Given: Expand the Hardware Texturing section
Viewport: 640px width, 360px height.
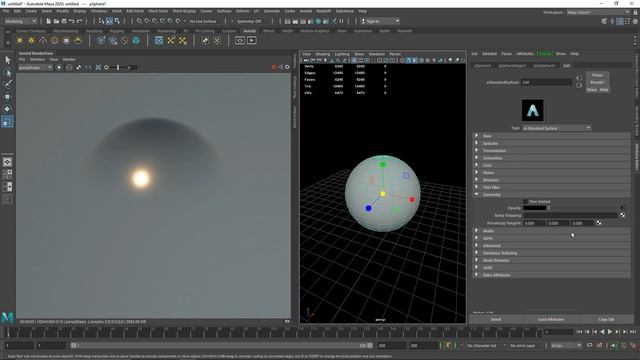Looking at the screenshot, I should click(x=552, y=253).
